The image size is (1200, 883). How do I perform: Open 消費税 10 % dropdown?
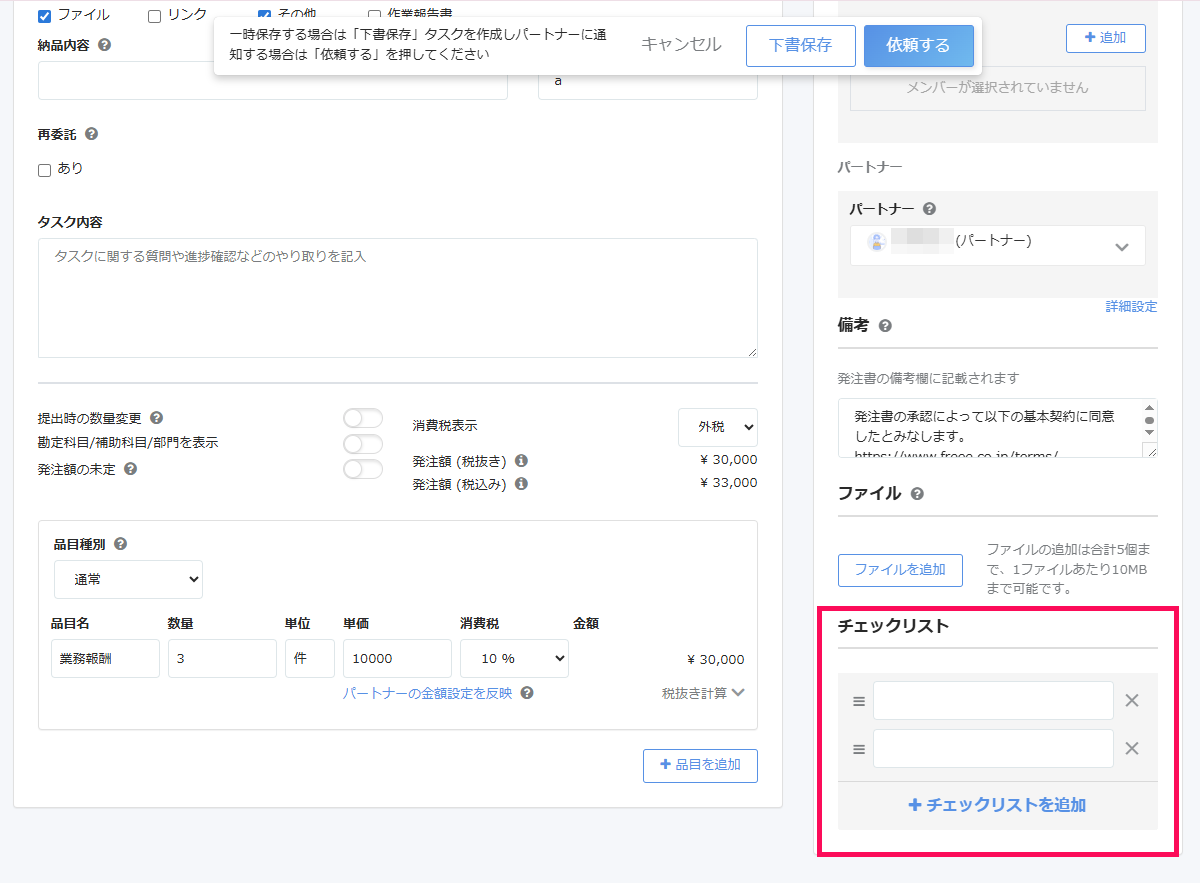pyautogui.click(x=514, y=659)
